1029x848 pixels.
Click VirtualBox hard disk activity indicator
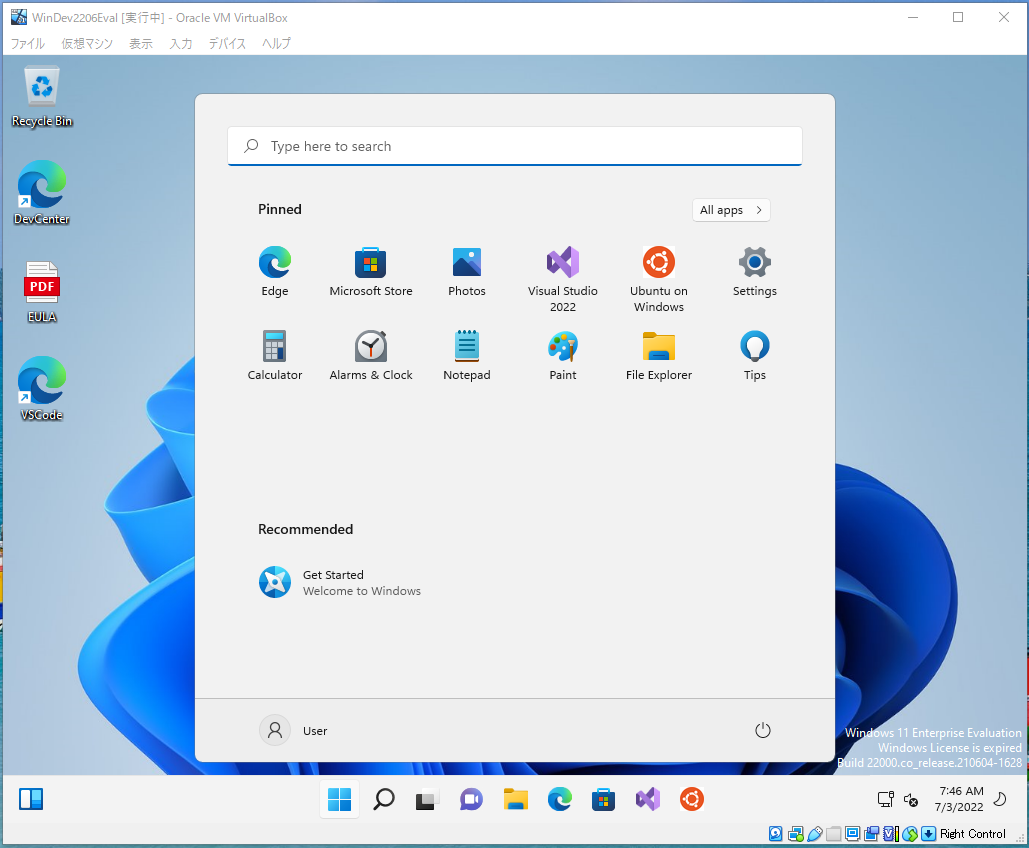pyautogui.click(x=775, y=834)
